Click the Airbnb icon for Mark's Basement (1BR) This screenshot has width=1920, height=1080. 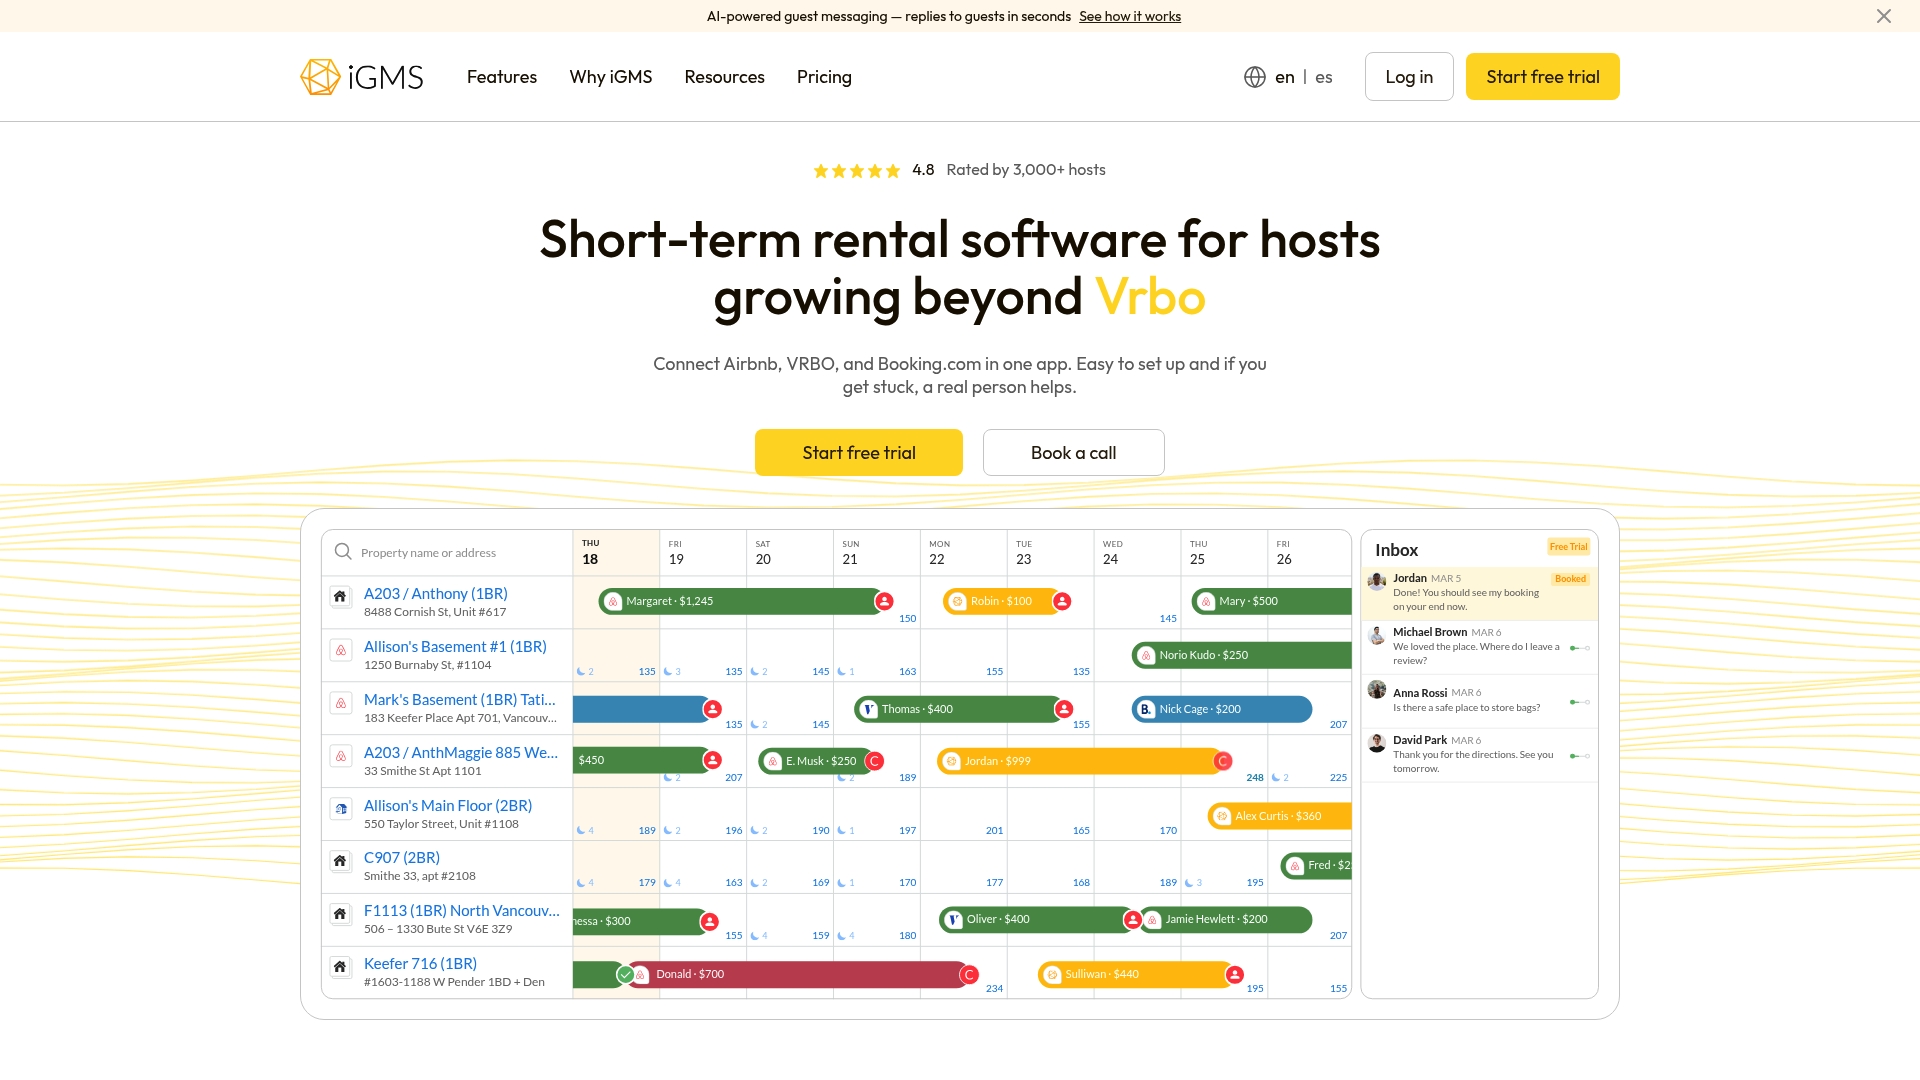(340, 703)
